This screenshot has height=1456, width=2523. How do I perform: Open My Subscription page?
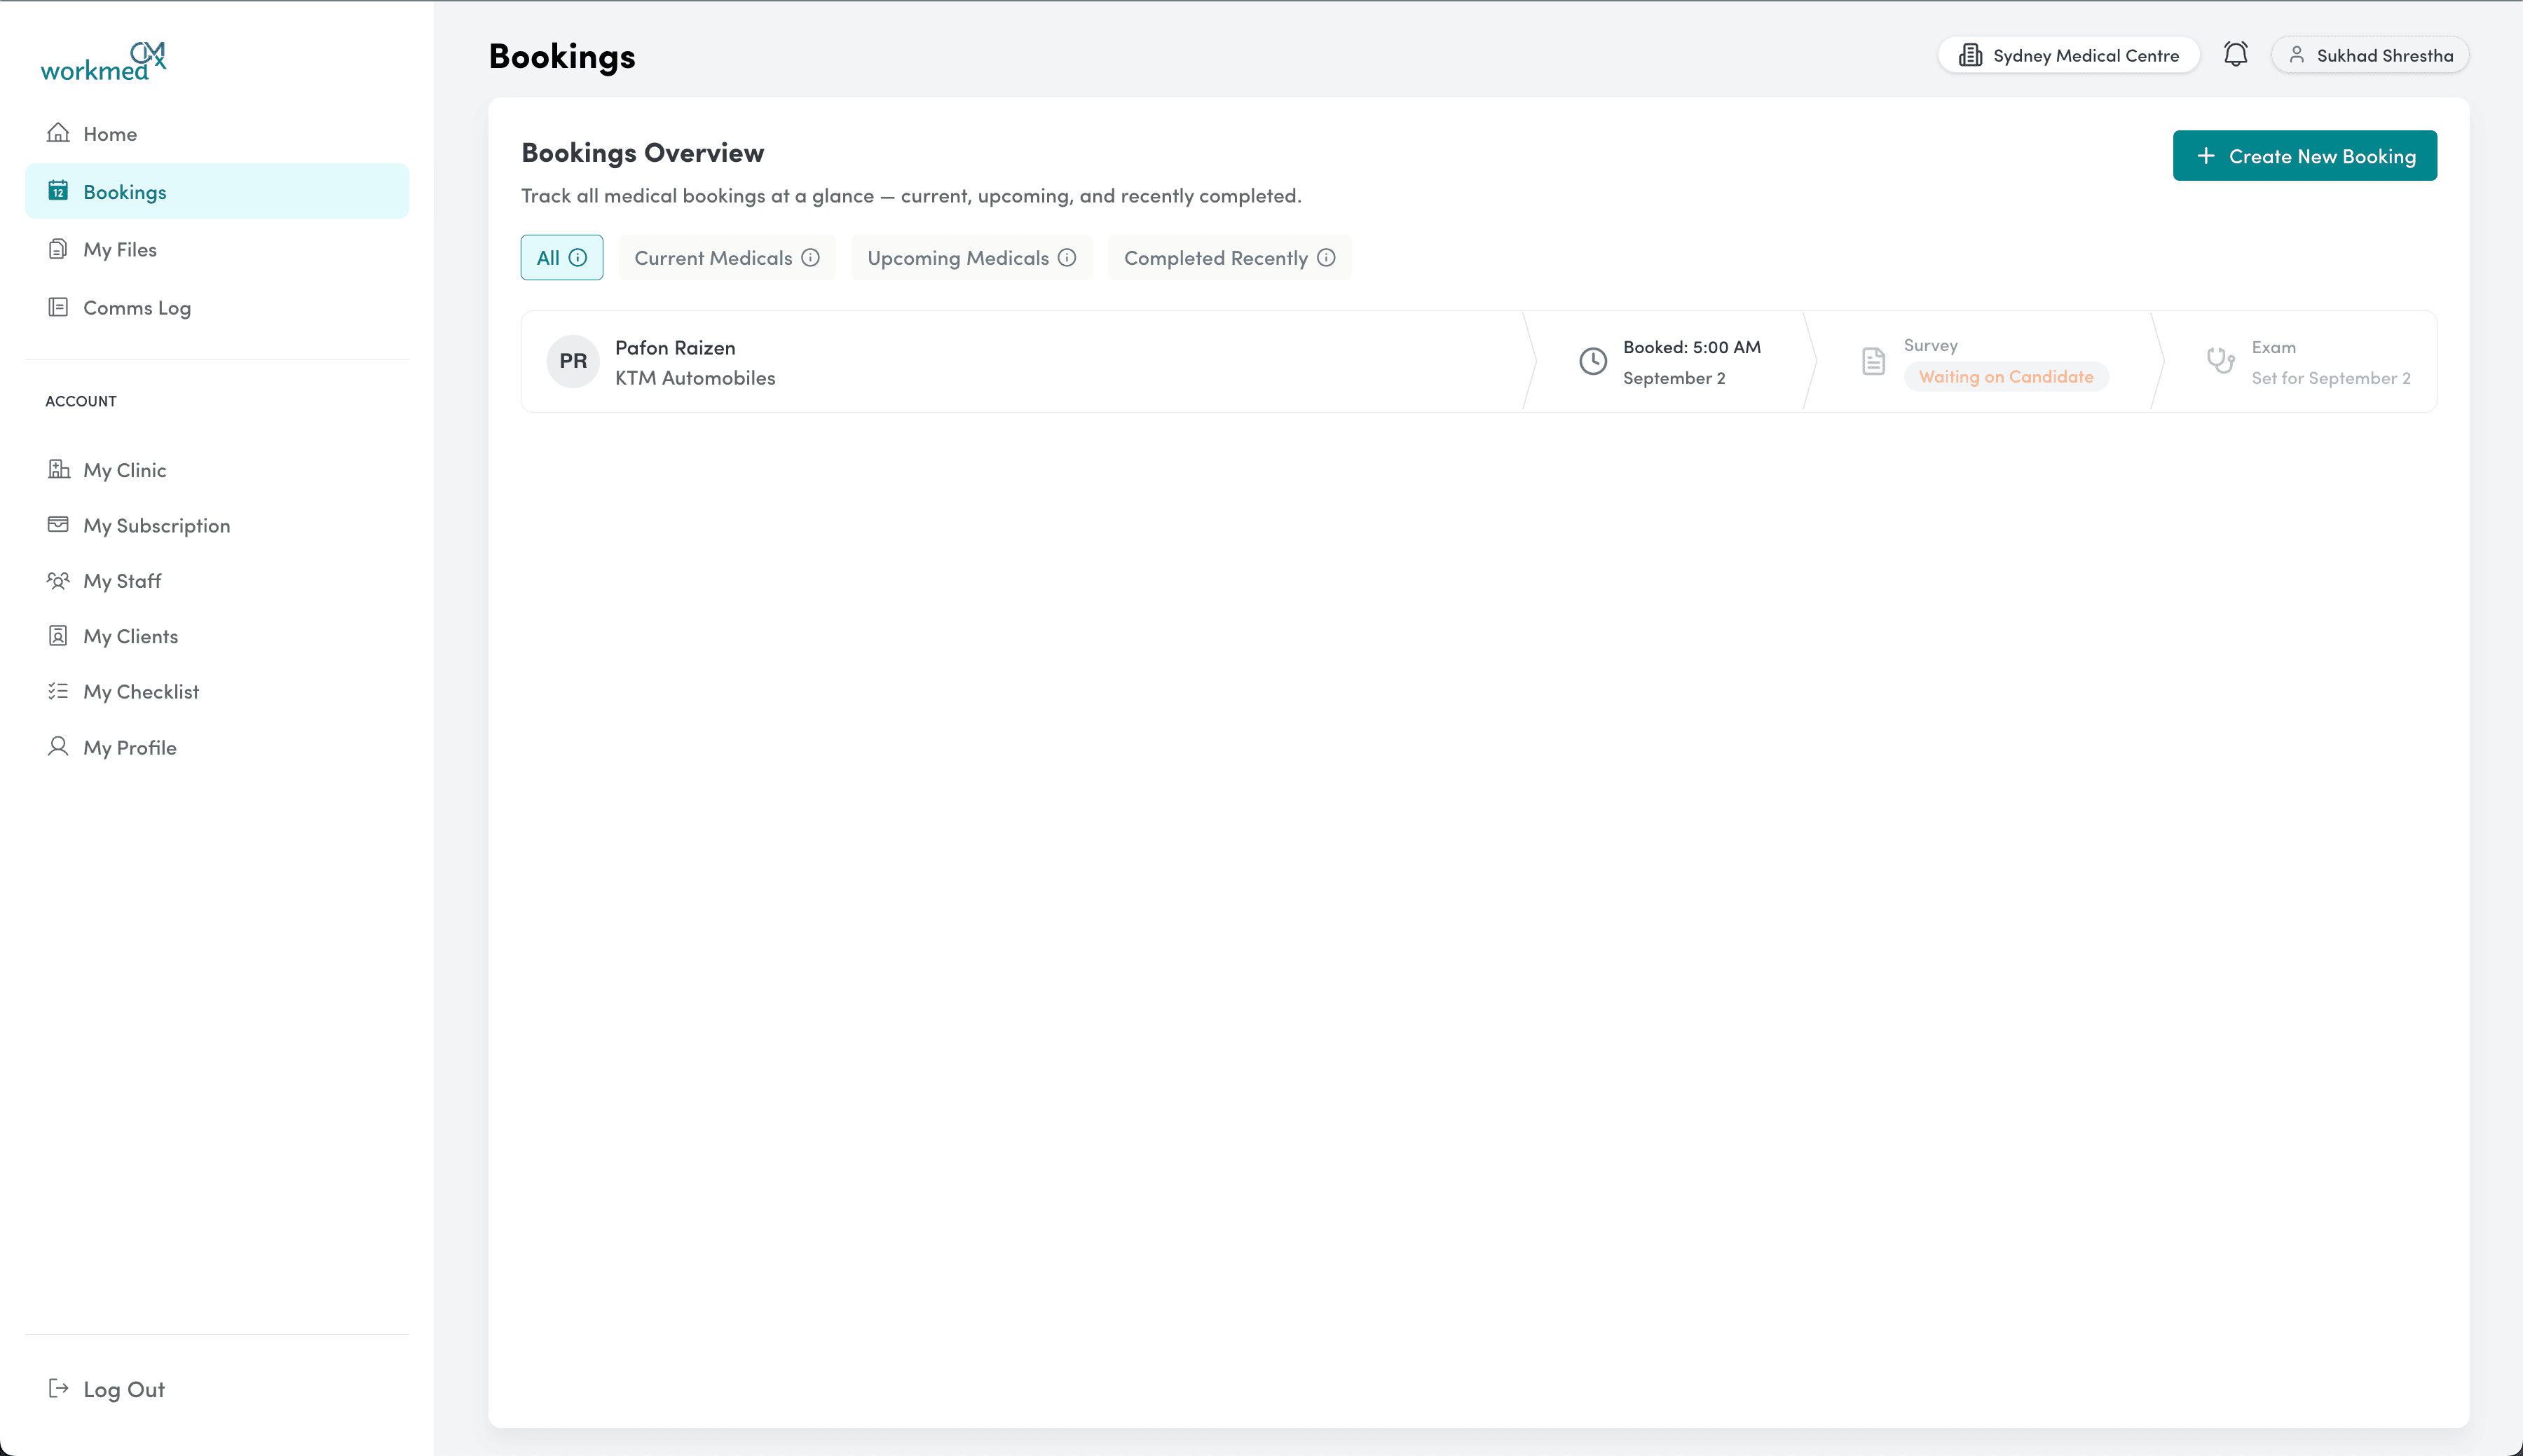point(157,526)
